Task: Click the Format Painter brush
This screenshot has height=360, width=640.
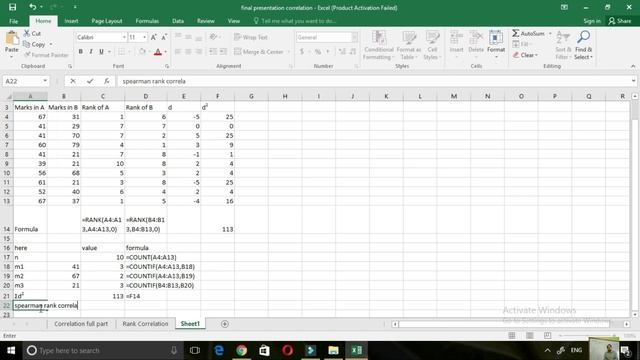Action: 27,55
